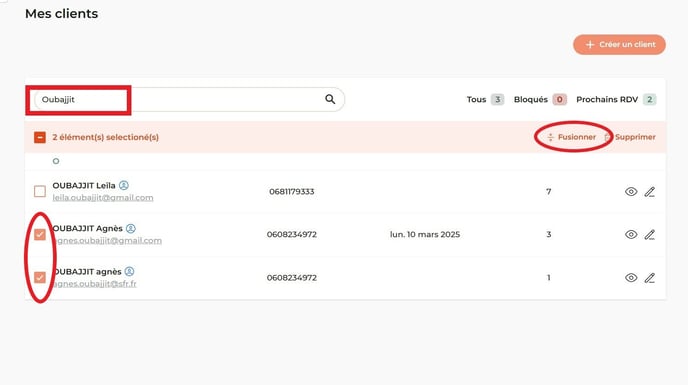View the agnès sfr.fr client eye icon
Image resolution: width=688 pixels, height=385 pixels.
(x=631, y=277)
